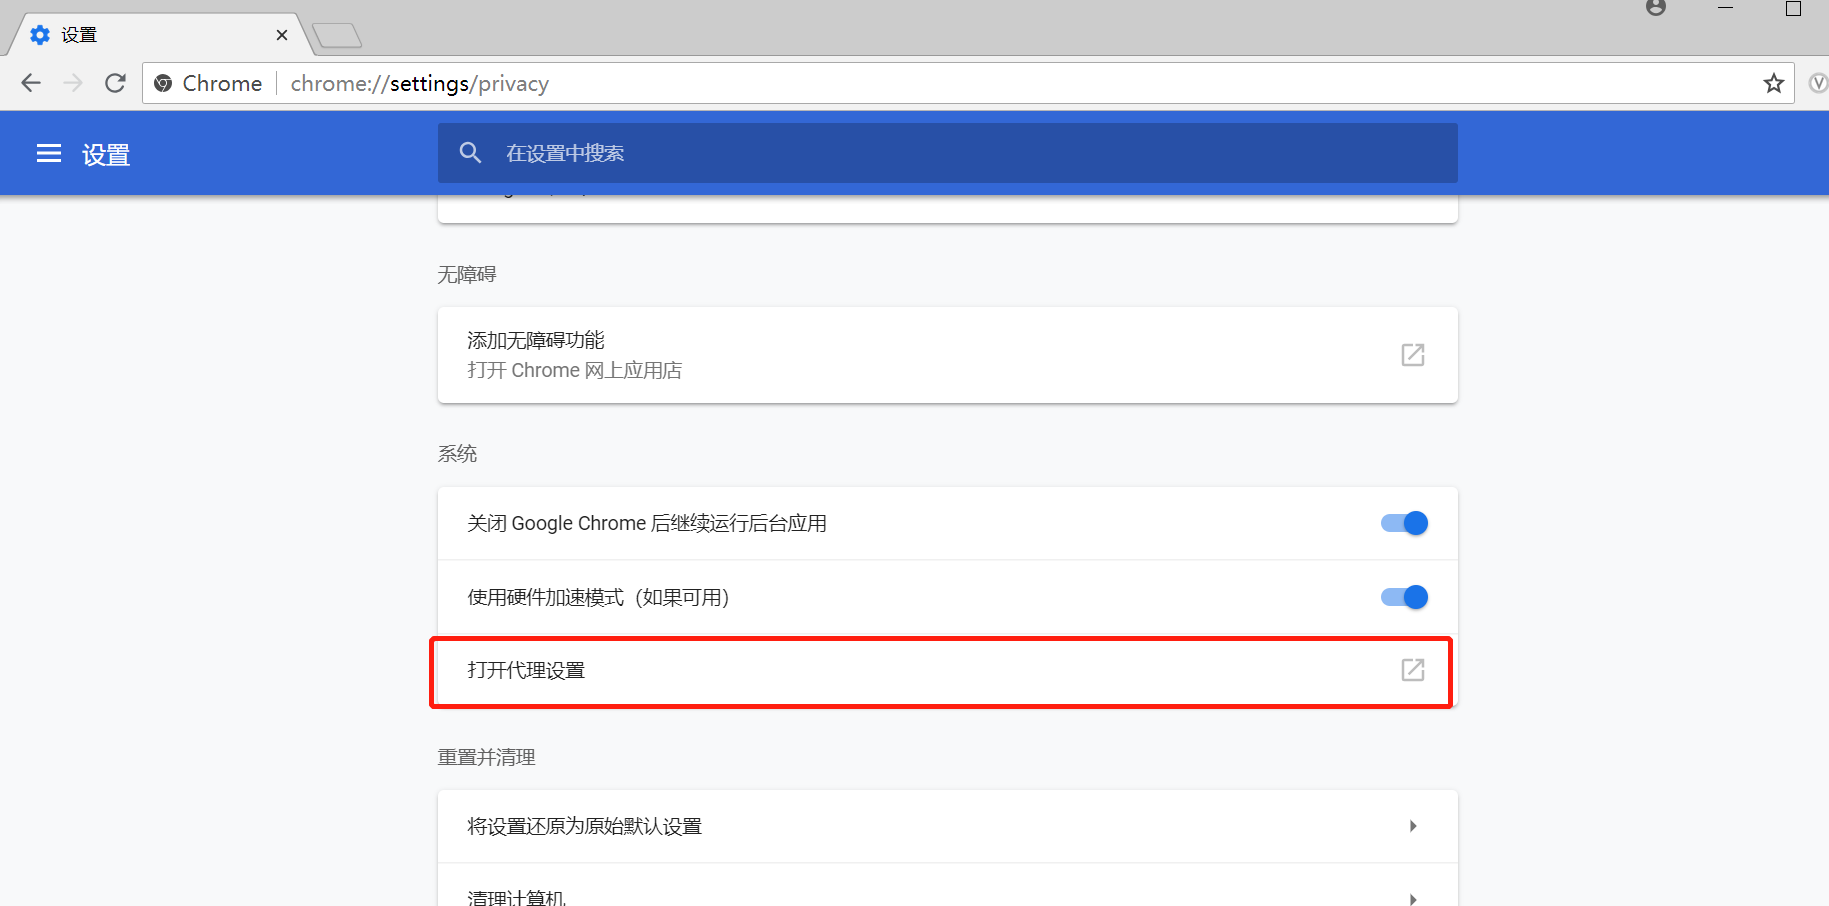Click the search magnifier icon
Image resolution: width=1829 pixels, height=906 pixels.
coord(470,152)
